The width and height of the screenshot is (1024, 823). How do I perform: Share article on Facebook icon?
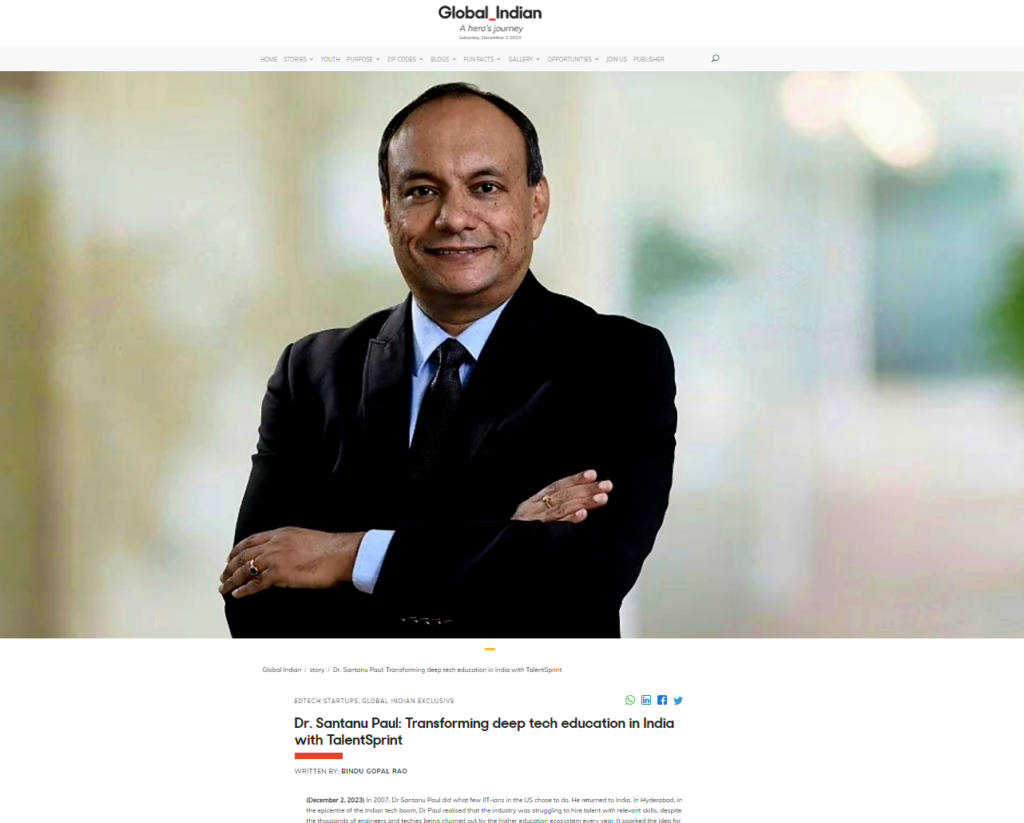tap(662, 700)
